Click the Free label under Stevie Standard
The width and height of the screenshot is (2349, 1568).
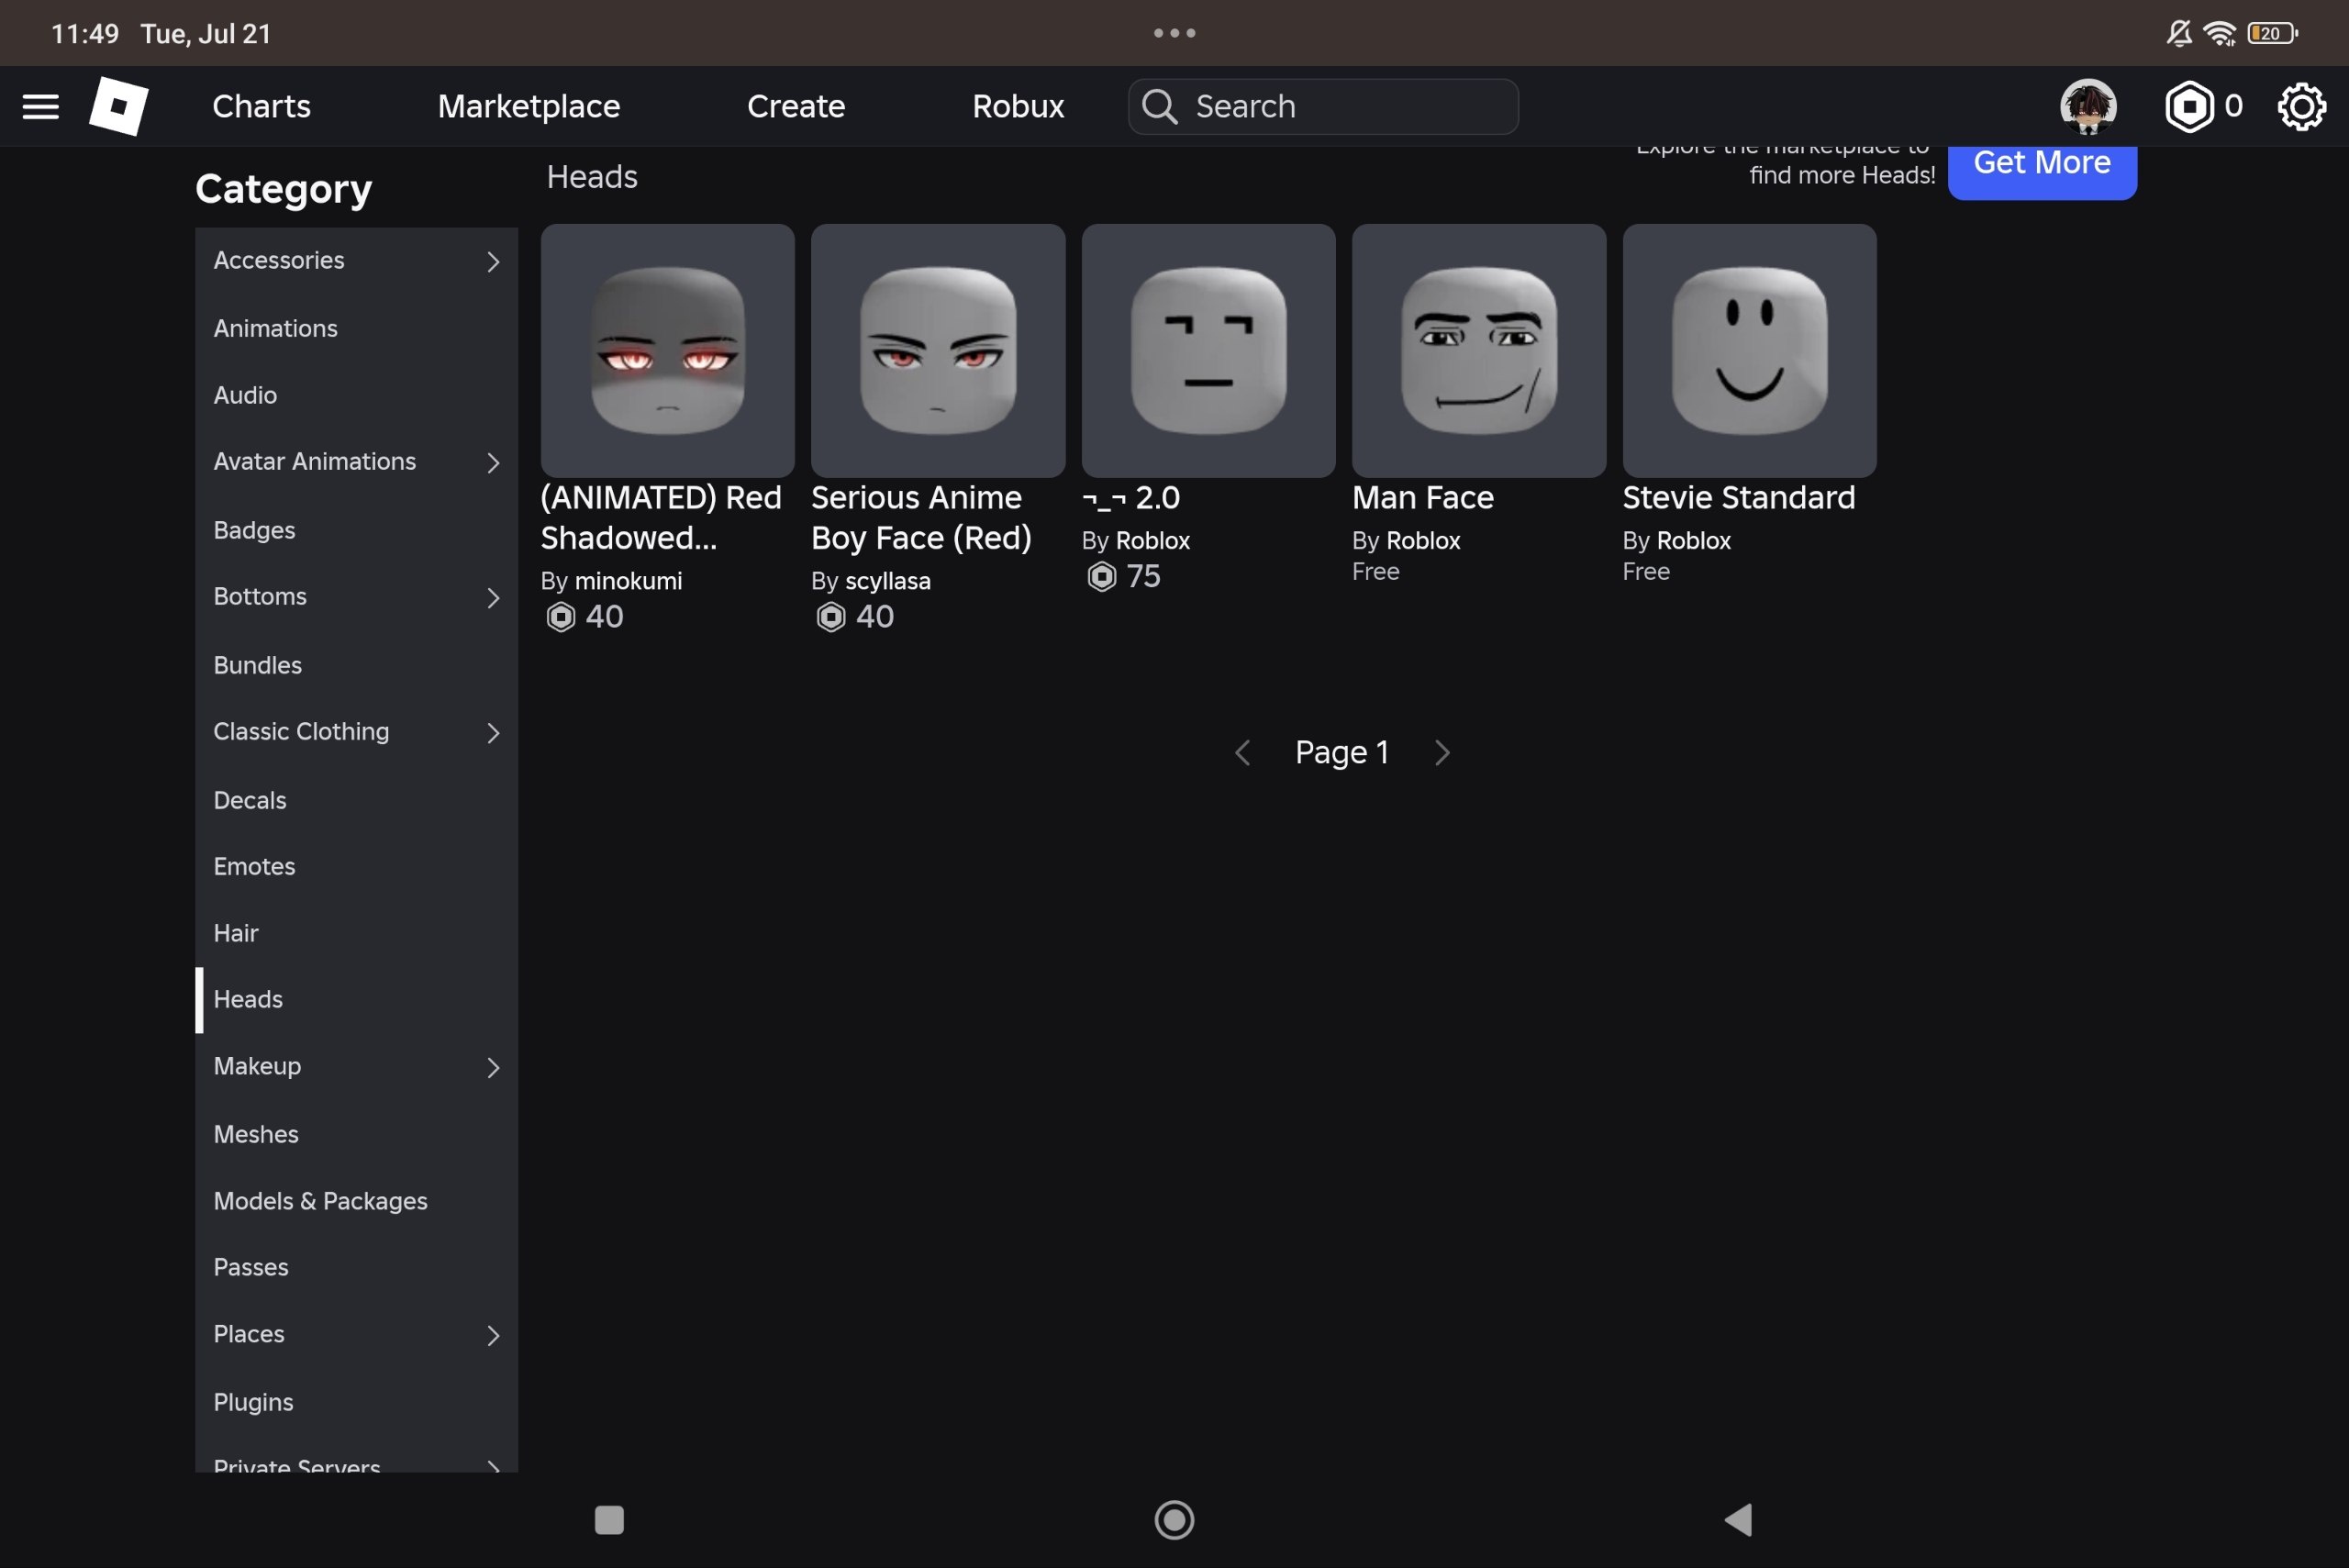pyautogui.click(x=1646, y=572)
